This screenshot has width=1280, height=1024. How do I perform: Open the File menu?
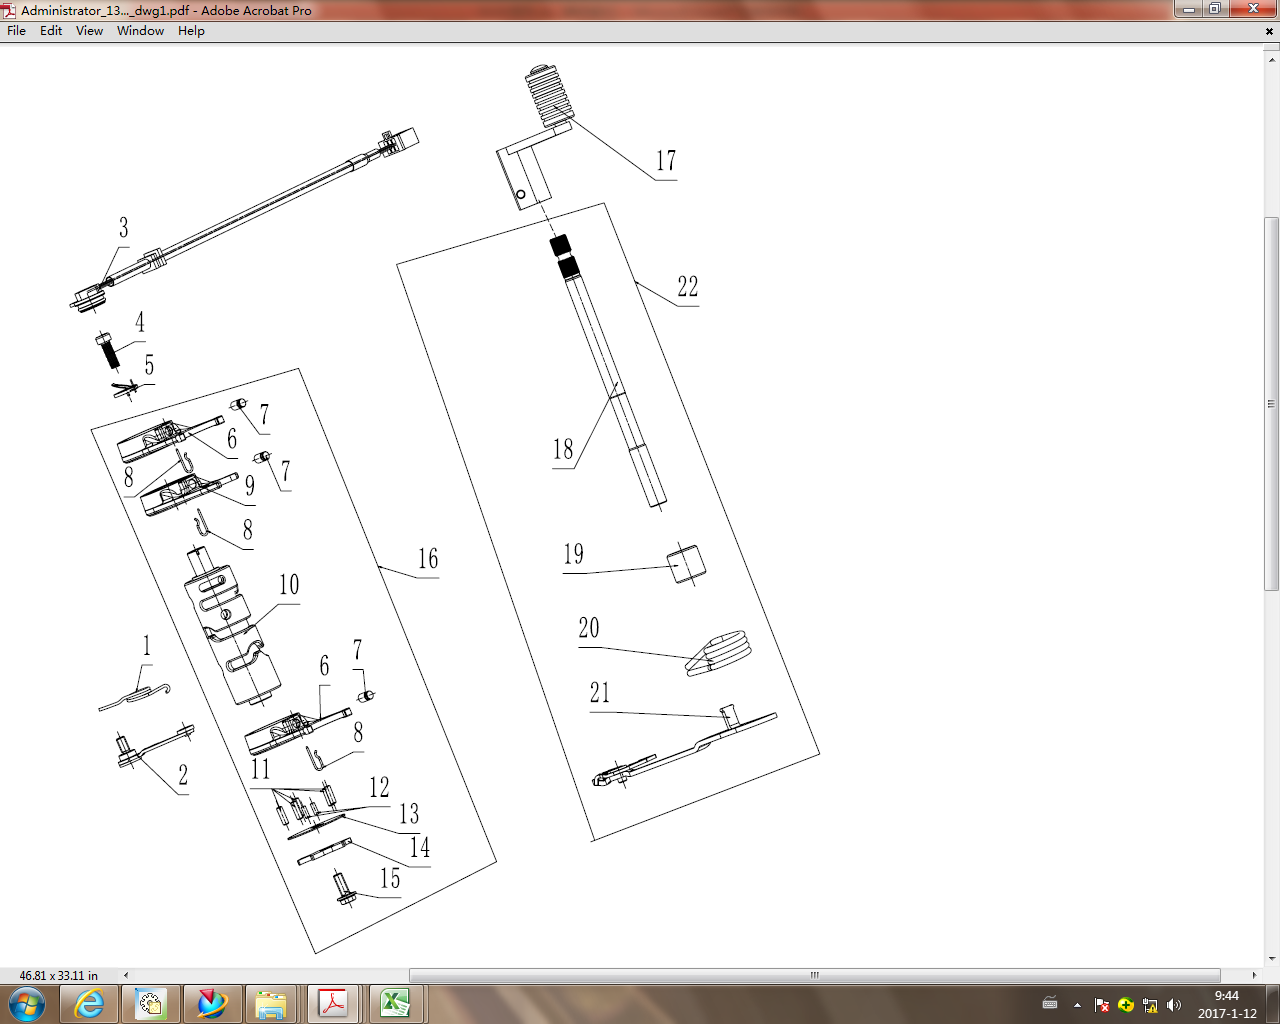coord(16,31)
